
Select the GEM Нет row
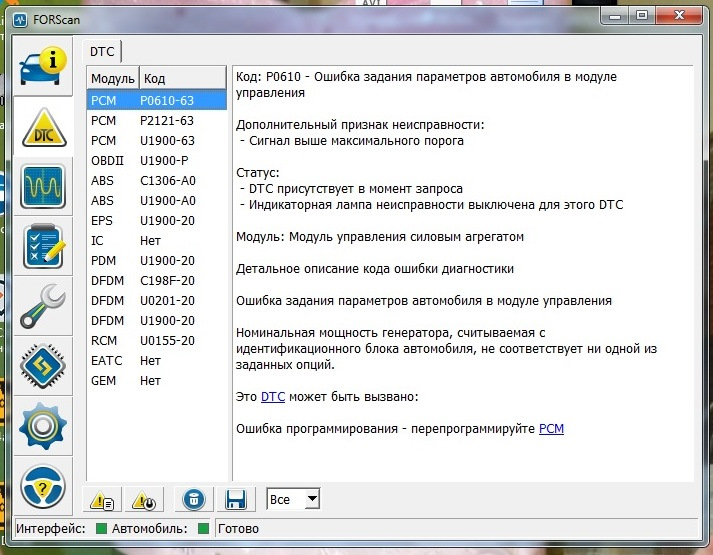[156, 380]
